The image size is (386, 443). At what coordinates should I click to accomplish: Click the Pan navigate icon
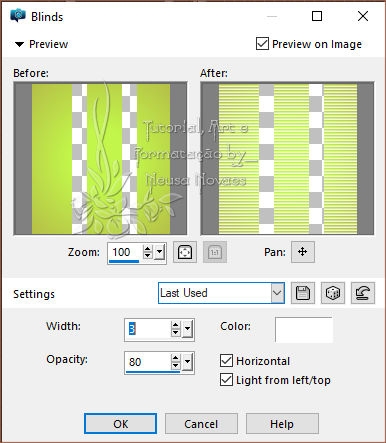click(x=303, y=252)
